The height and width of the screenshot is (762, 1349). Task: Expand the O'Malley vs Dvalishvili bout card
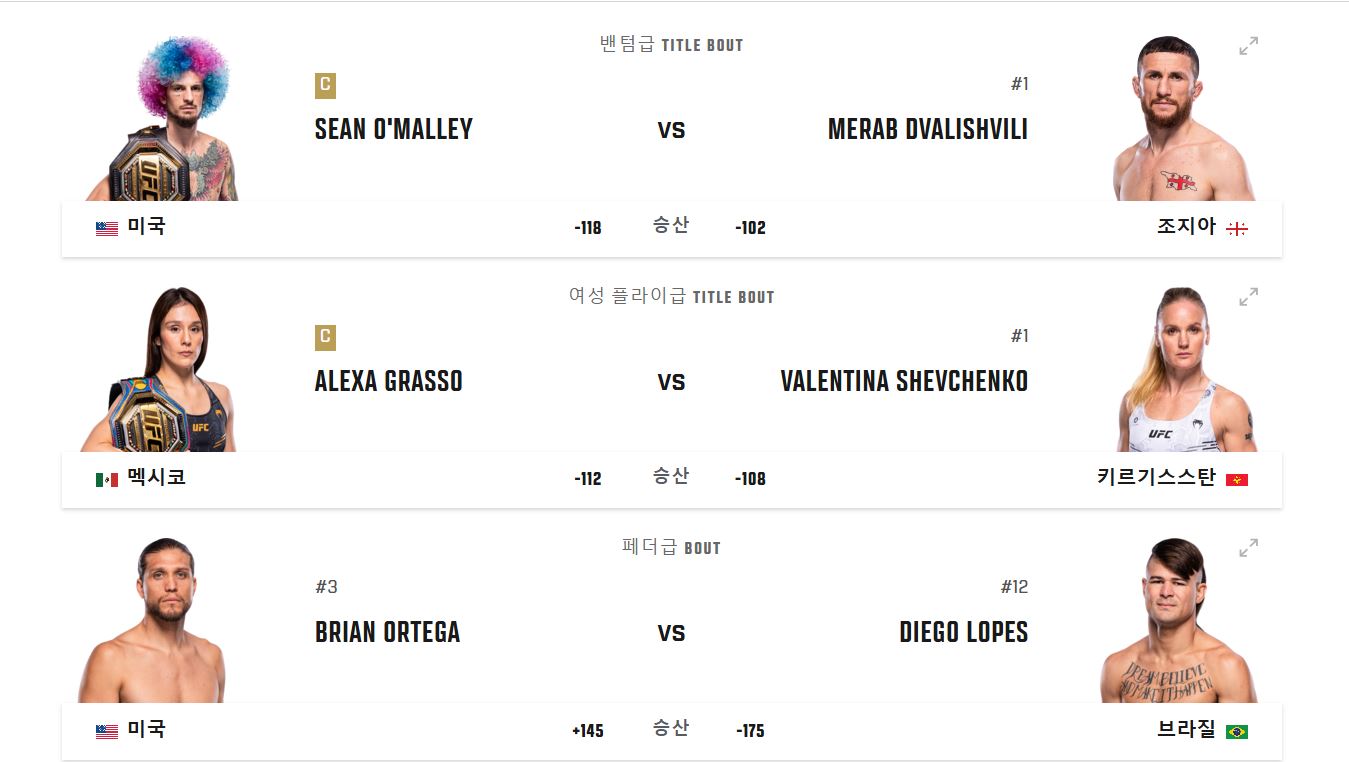pos(1246,44)
